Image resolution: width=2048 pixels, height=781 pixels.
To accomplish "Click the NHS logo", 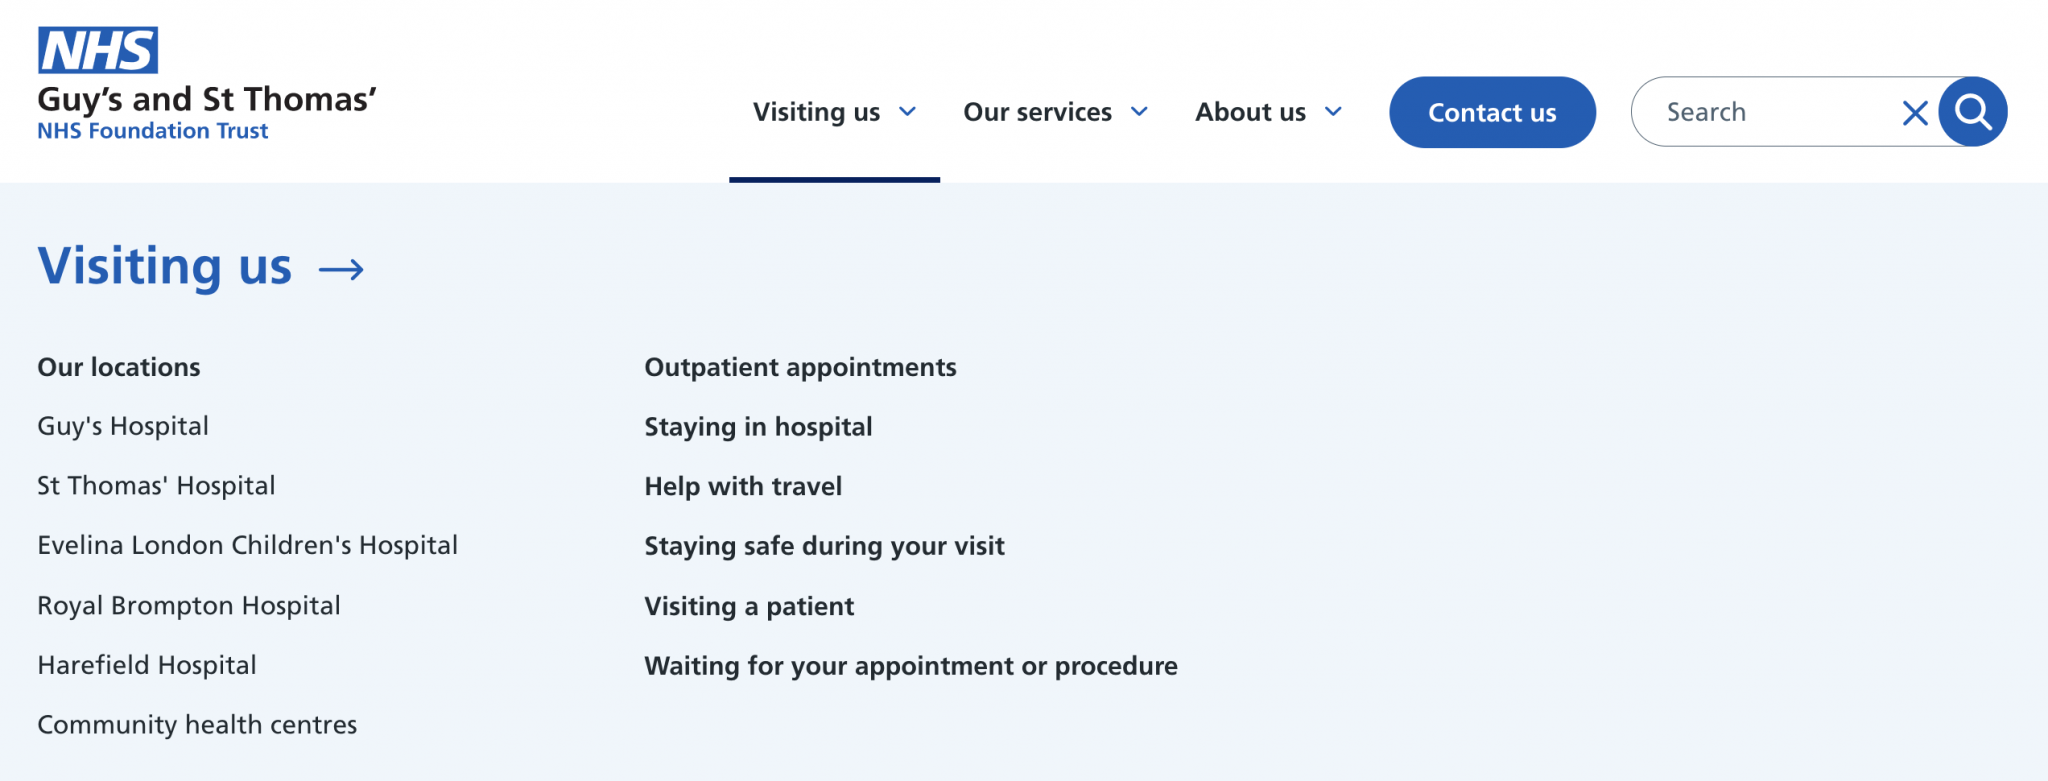I will (98, 50).
